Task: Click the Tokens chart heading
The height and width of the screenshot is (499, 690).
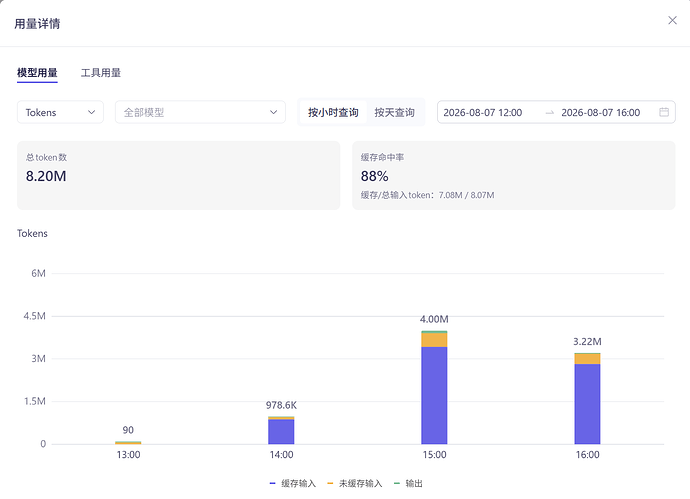Action: point(32,233)
